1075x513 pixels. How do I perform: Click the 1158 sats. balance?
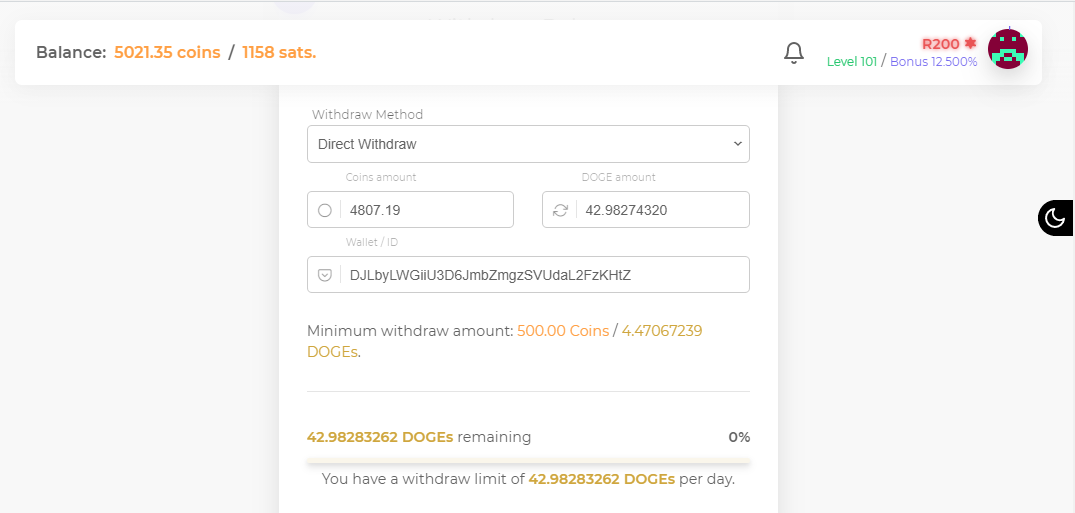pos(279,53)
